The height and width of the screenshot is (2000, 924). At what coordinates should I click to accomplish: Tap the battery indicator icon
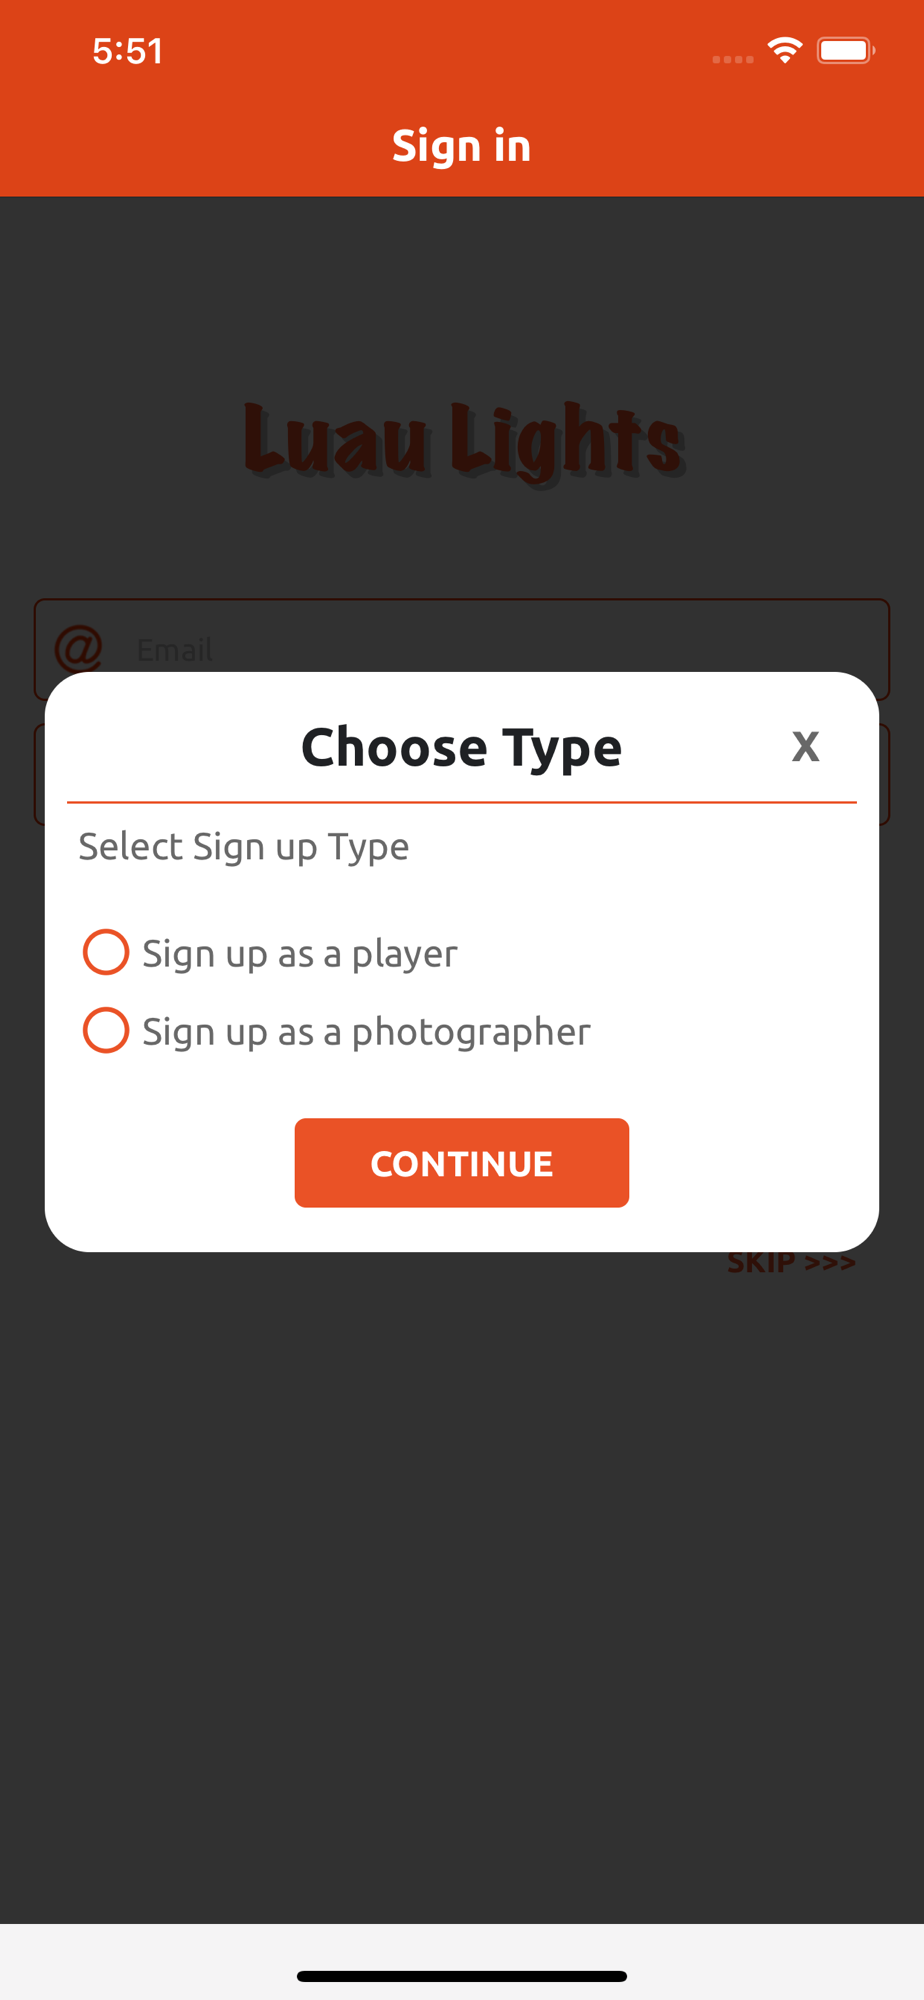click(x=846, y=50)
